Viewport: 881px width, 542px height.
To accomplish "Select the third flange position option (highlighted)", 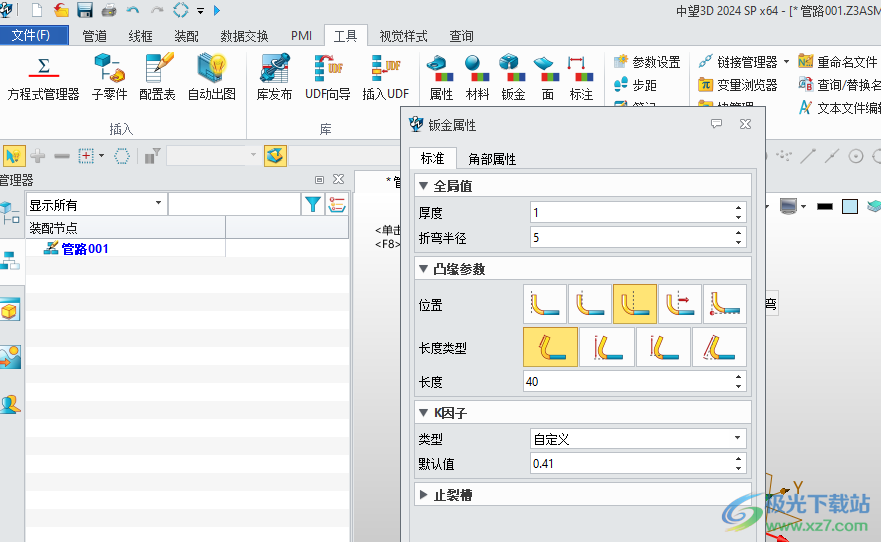I will point(635,304).
